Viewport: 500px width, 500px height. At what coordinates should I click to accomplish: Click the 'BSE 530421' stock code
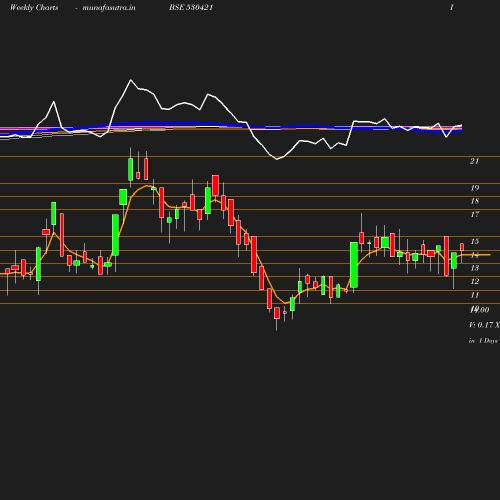[x=191, y=7]
